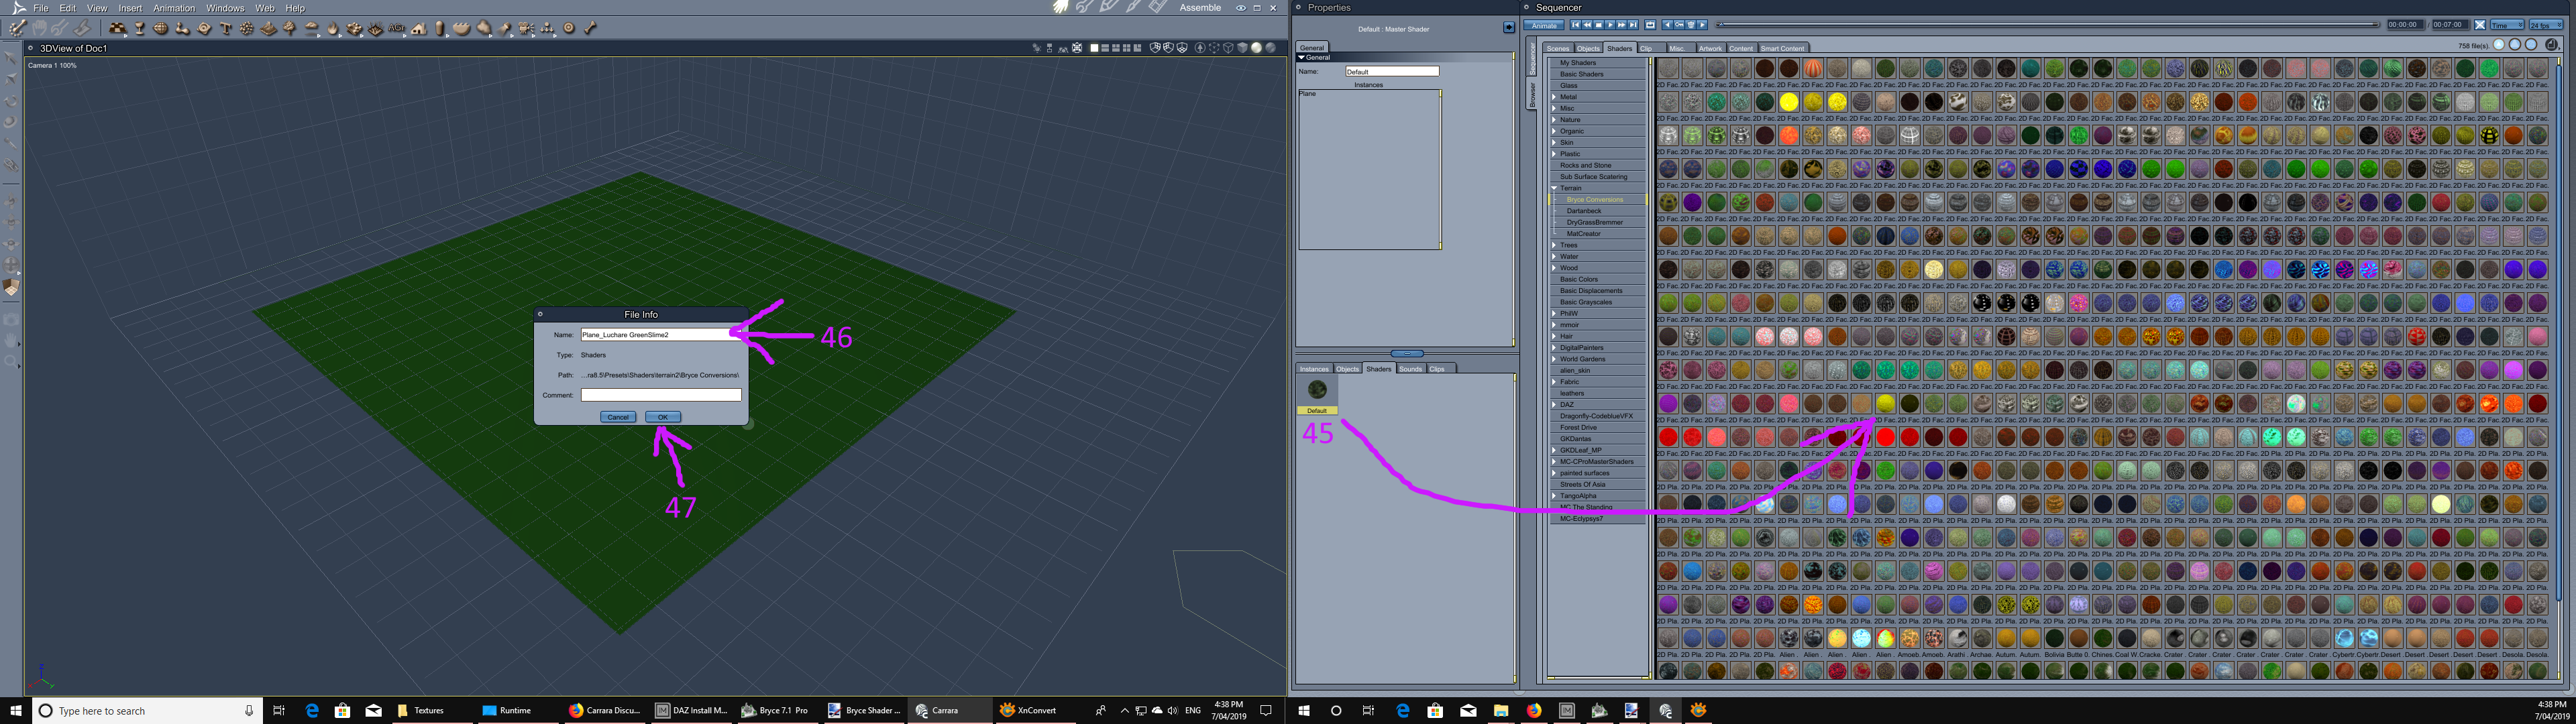
Task: Collapse the Terrain shader folder
Action: [x=1554, y=188]
